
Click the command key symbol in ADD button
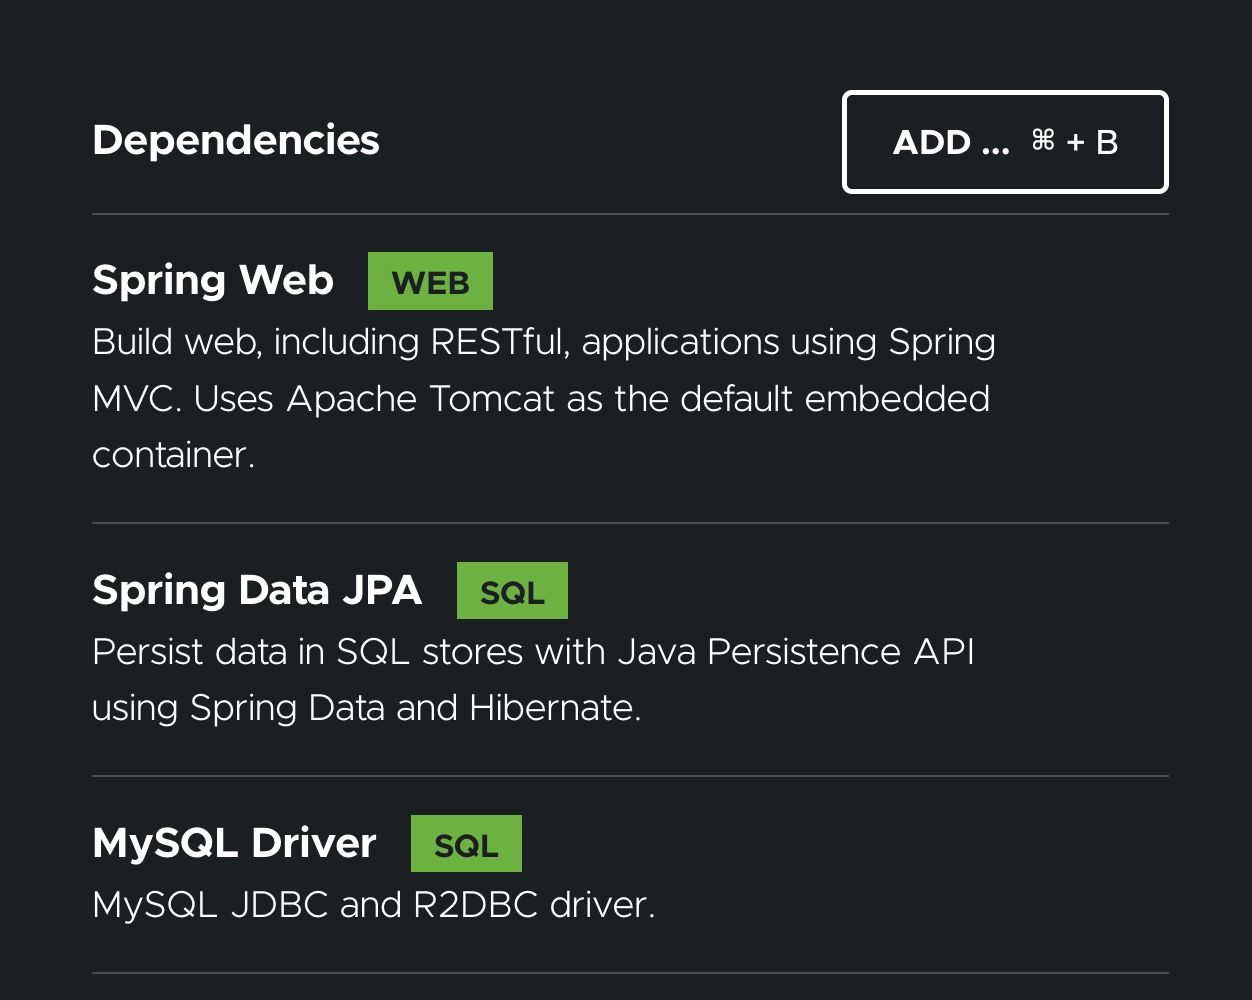pyautogui.click(x=1043, y=141)
